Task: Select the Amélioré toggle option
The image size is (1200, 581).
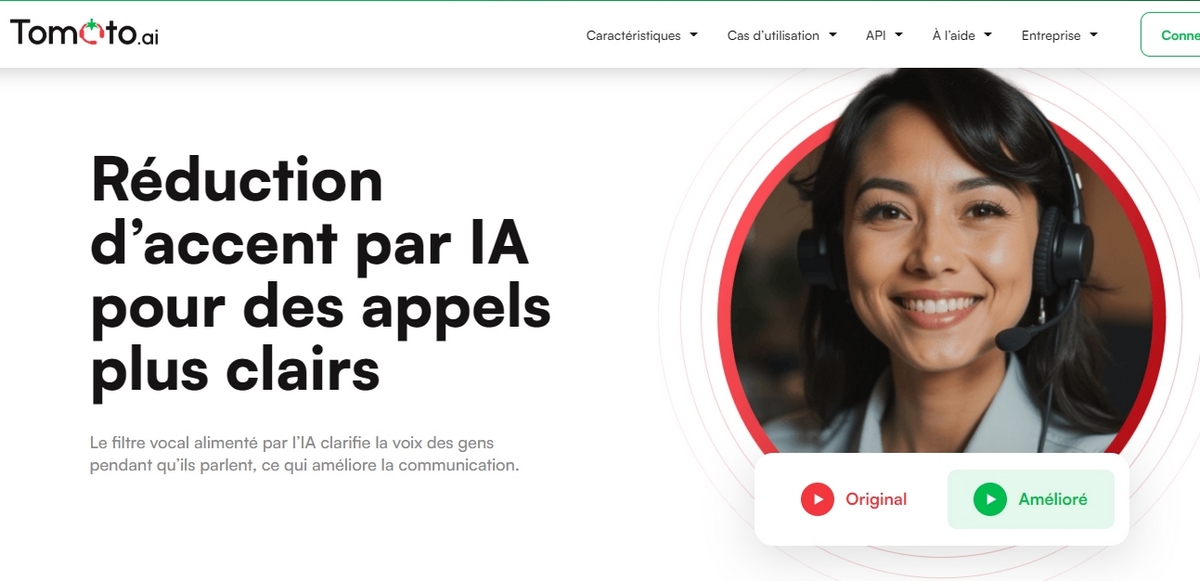Action: click(1030, 499)
